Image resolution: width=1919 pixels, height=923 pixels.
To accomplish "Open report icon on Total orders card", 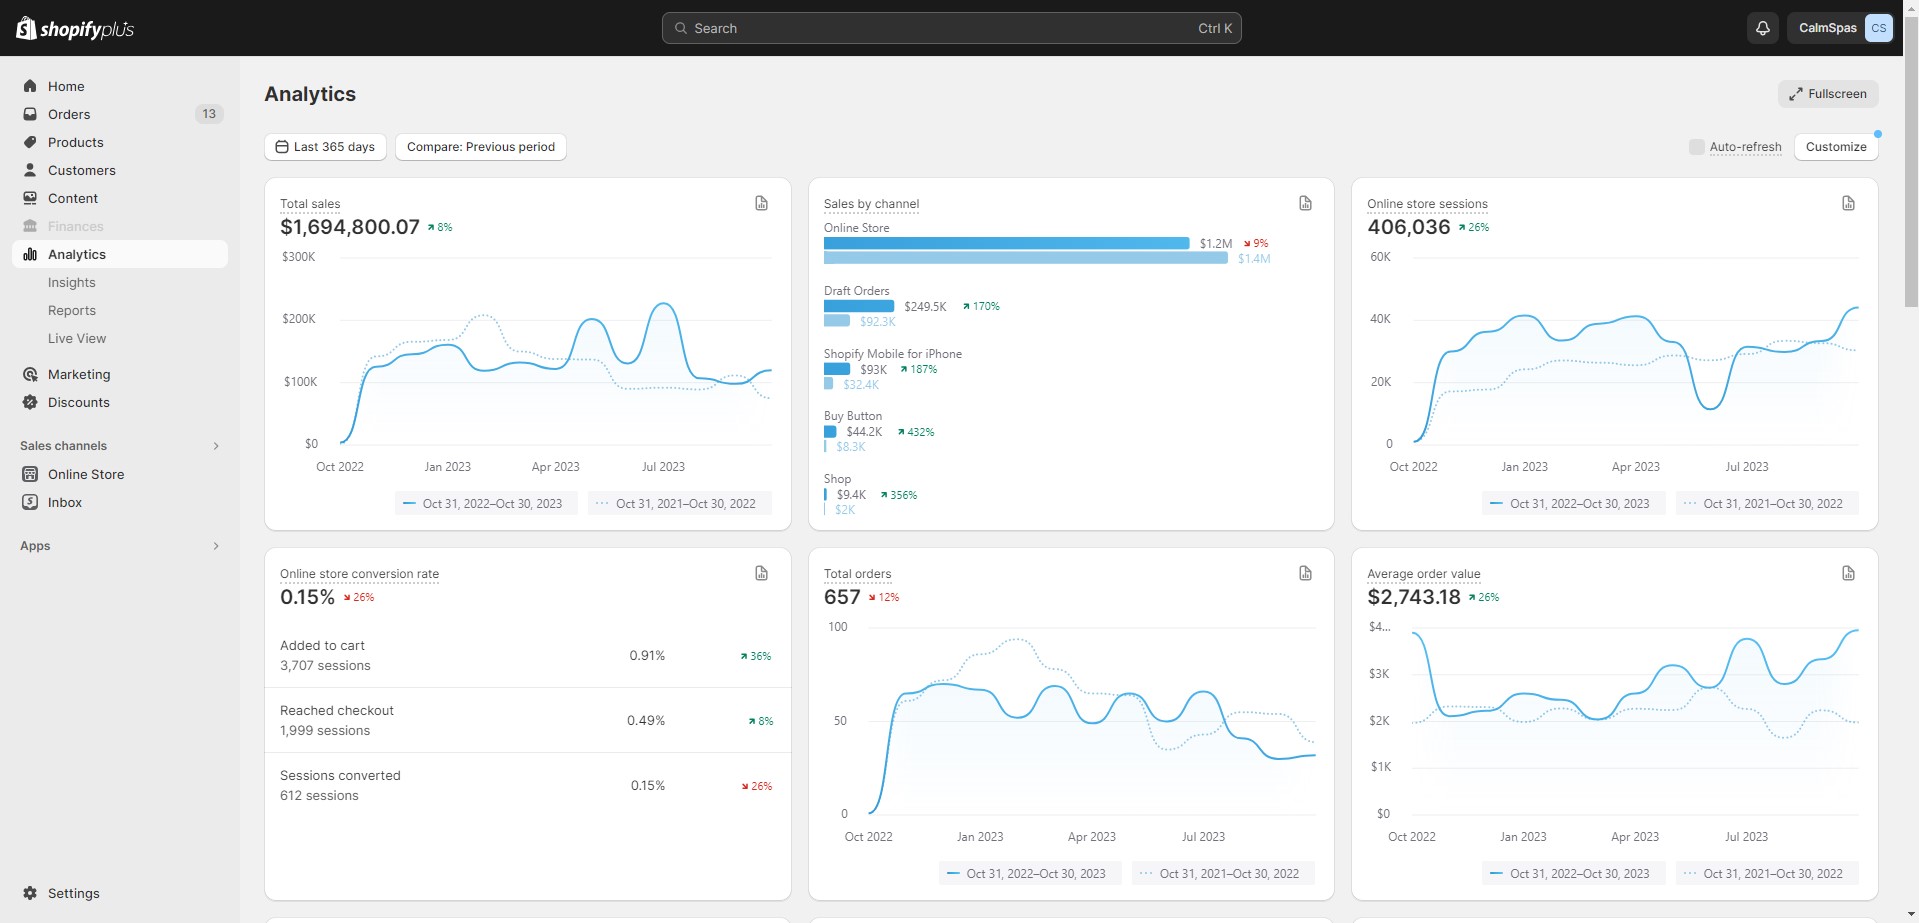I will point(1305,573).
